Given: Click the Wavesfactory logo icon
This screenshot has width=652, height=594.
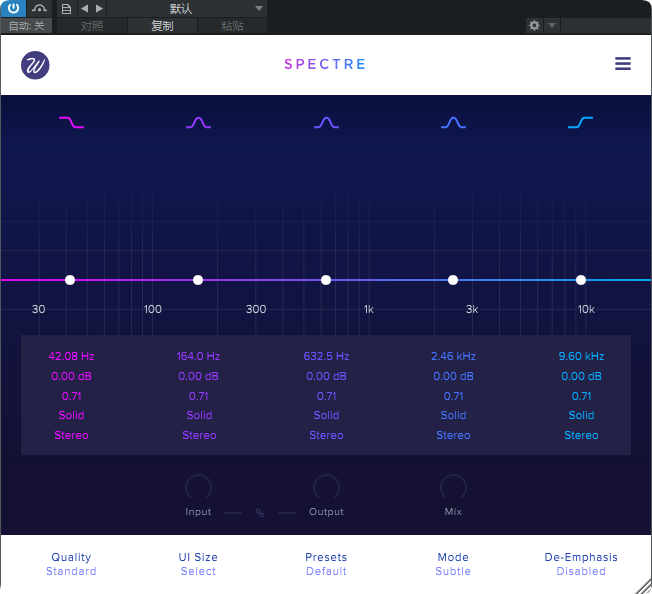Looking at the screenshot, I should pyautogui.click(x=35, y=65).
